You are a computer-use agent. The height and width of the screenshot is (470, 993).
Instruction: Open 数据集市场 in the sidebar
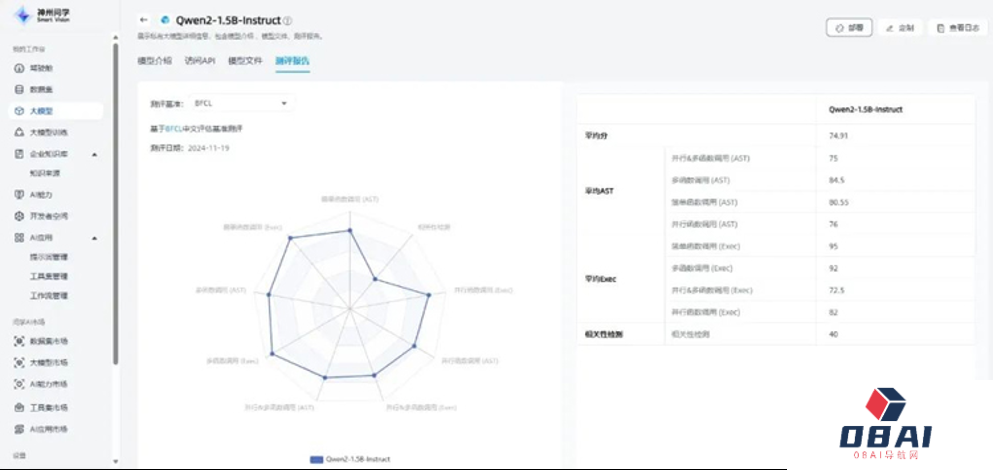tap(48, 341)
